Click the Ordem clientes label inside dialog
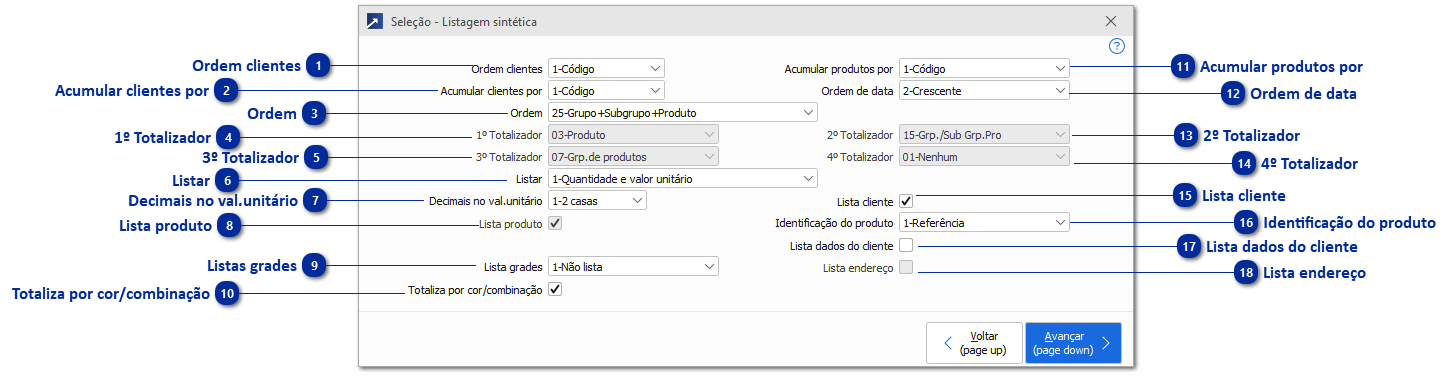This screenshot has height=383, width=1452. (507, 69)
